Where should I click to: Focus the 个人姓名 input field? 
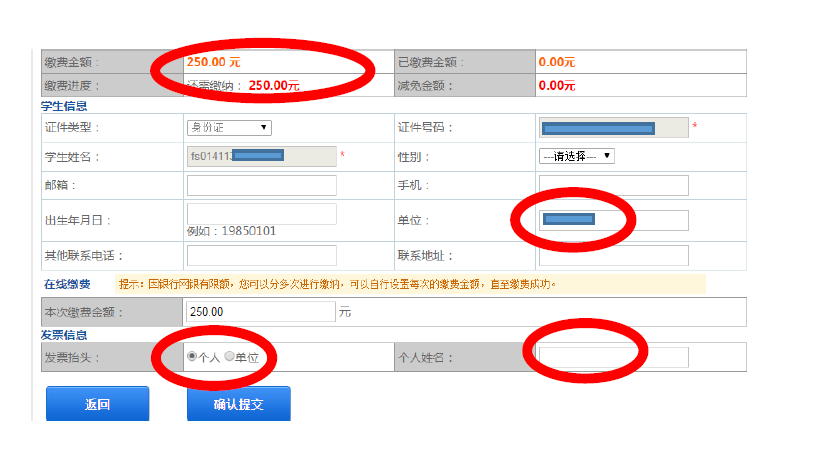click(613, 357)
